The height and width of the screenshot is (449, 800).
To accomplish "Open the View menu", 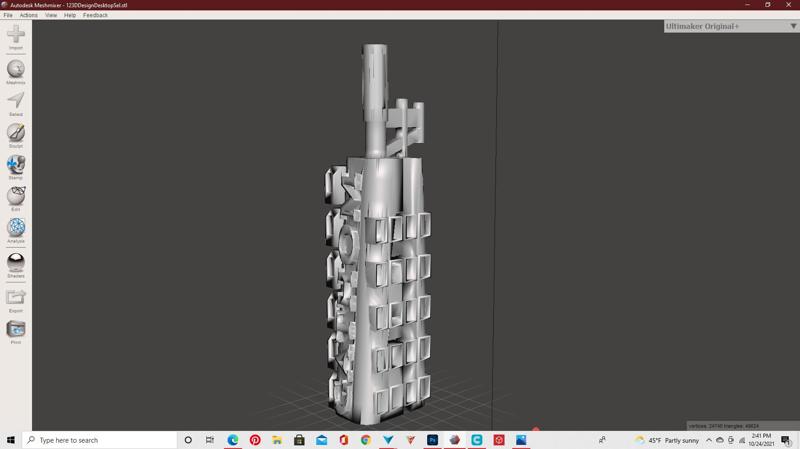I will point(51,15).
